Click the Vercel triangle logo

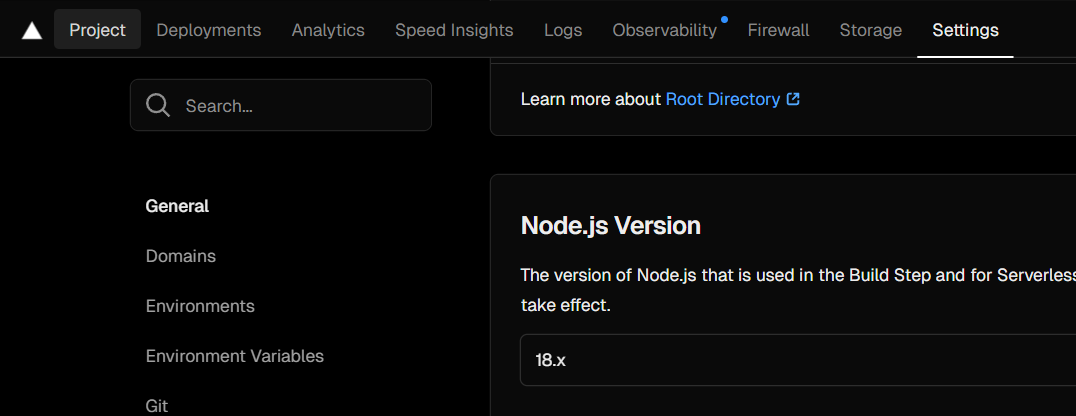tap(32, 30)
